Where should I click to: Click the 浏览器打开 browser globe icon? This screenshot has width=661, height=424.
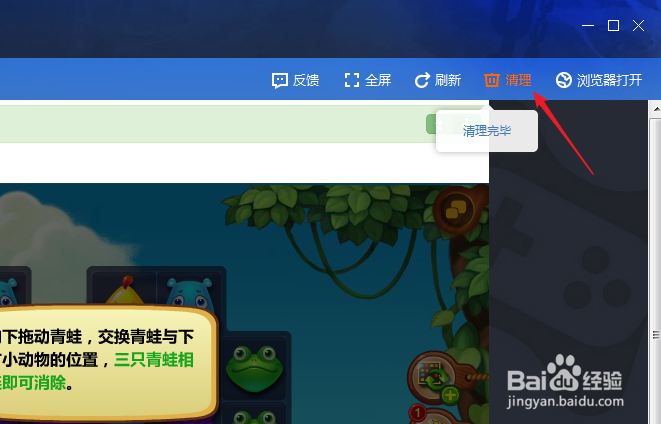tap(564, 80)
